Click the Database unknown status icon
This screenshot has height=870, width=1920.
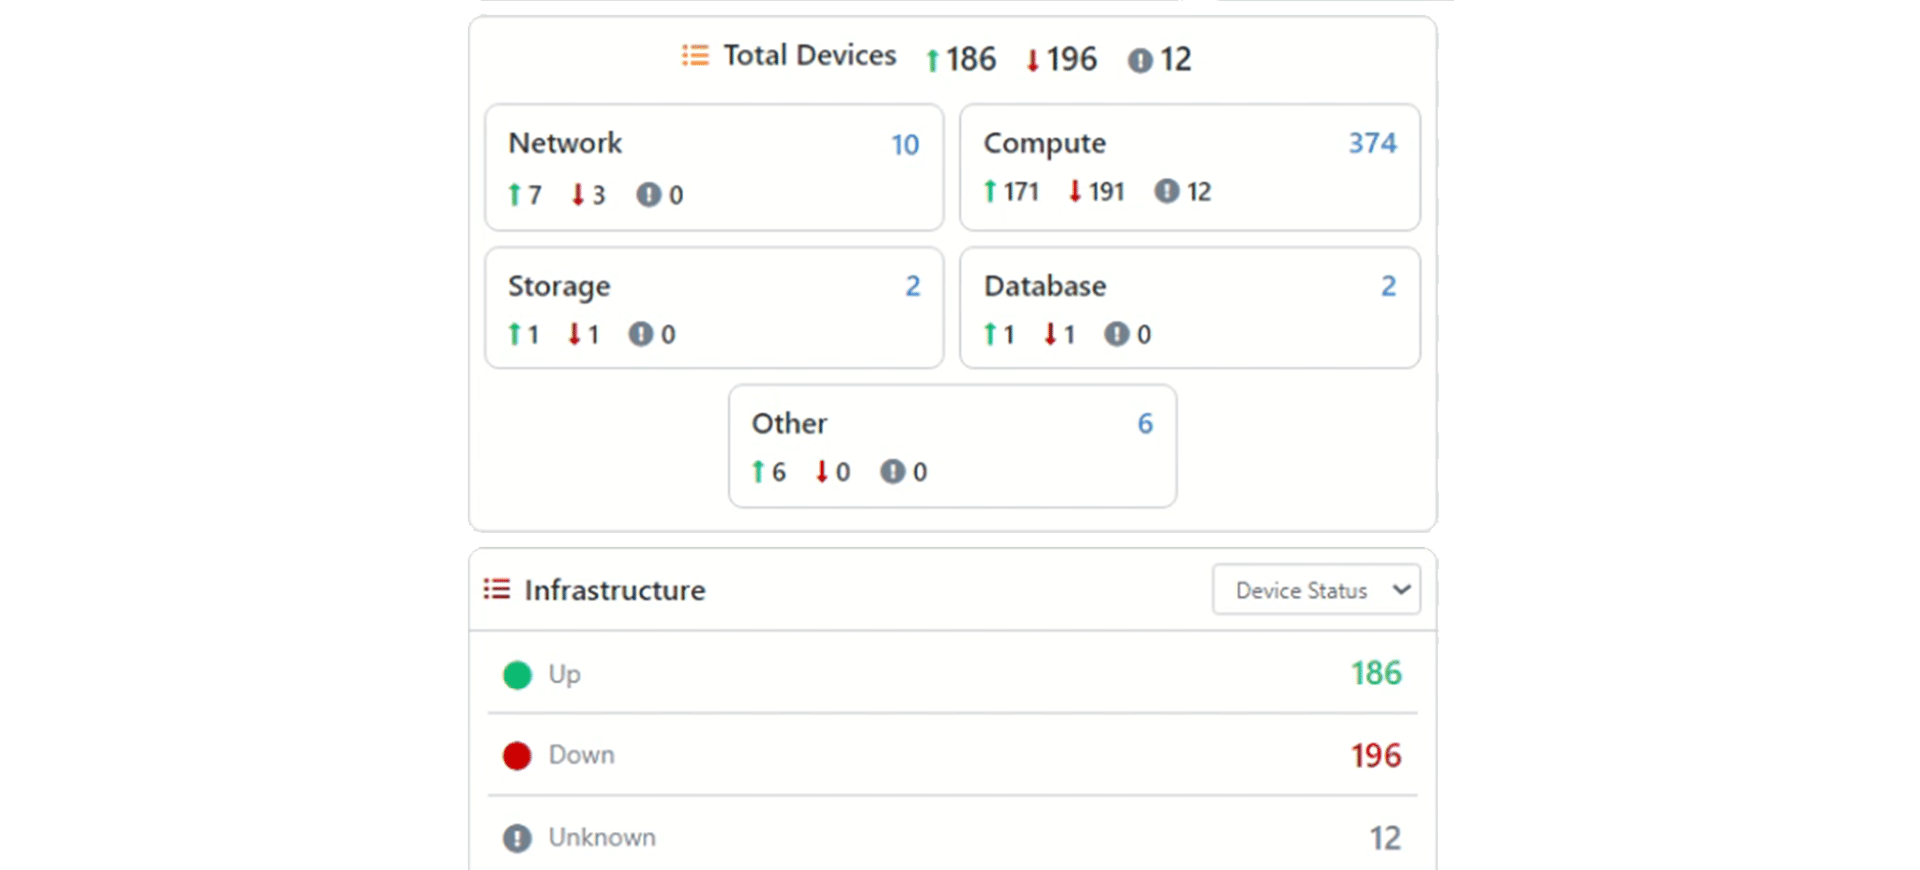(x=1117, y=334)
